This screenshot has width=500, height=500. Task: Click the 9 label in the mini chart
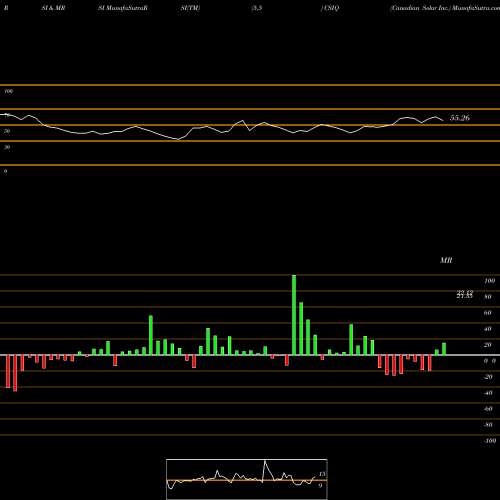(320, 486)
